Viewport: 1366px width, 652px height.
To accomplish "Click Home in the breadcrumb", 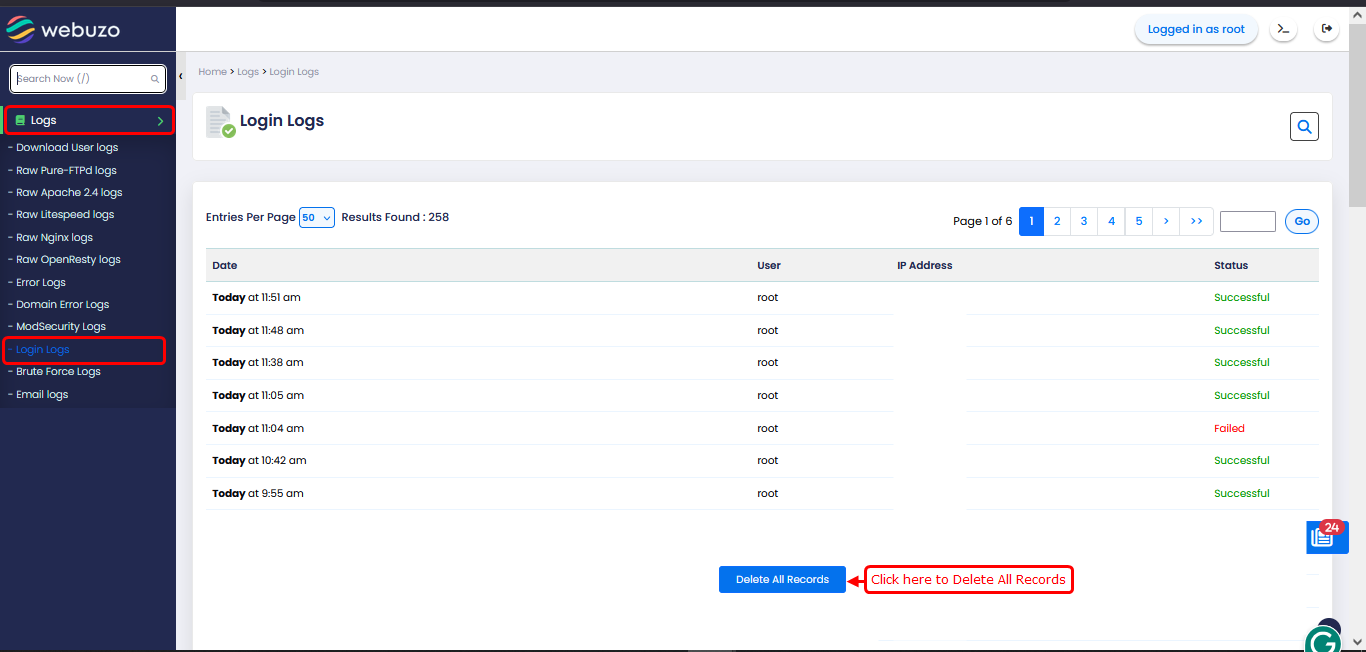I will point(212,72).
